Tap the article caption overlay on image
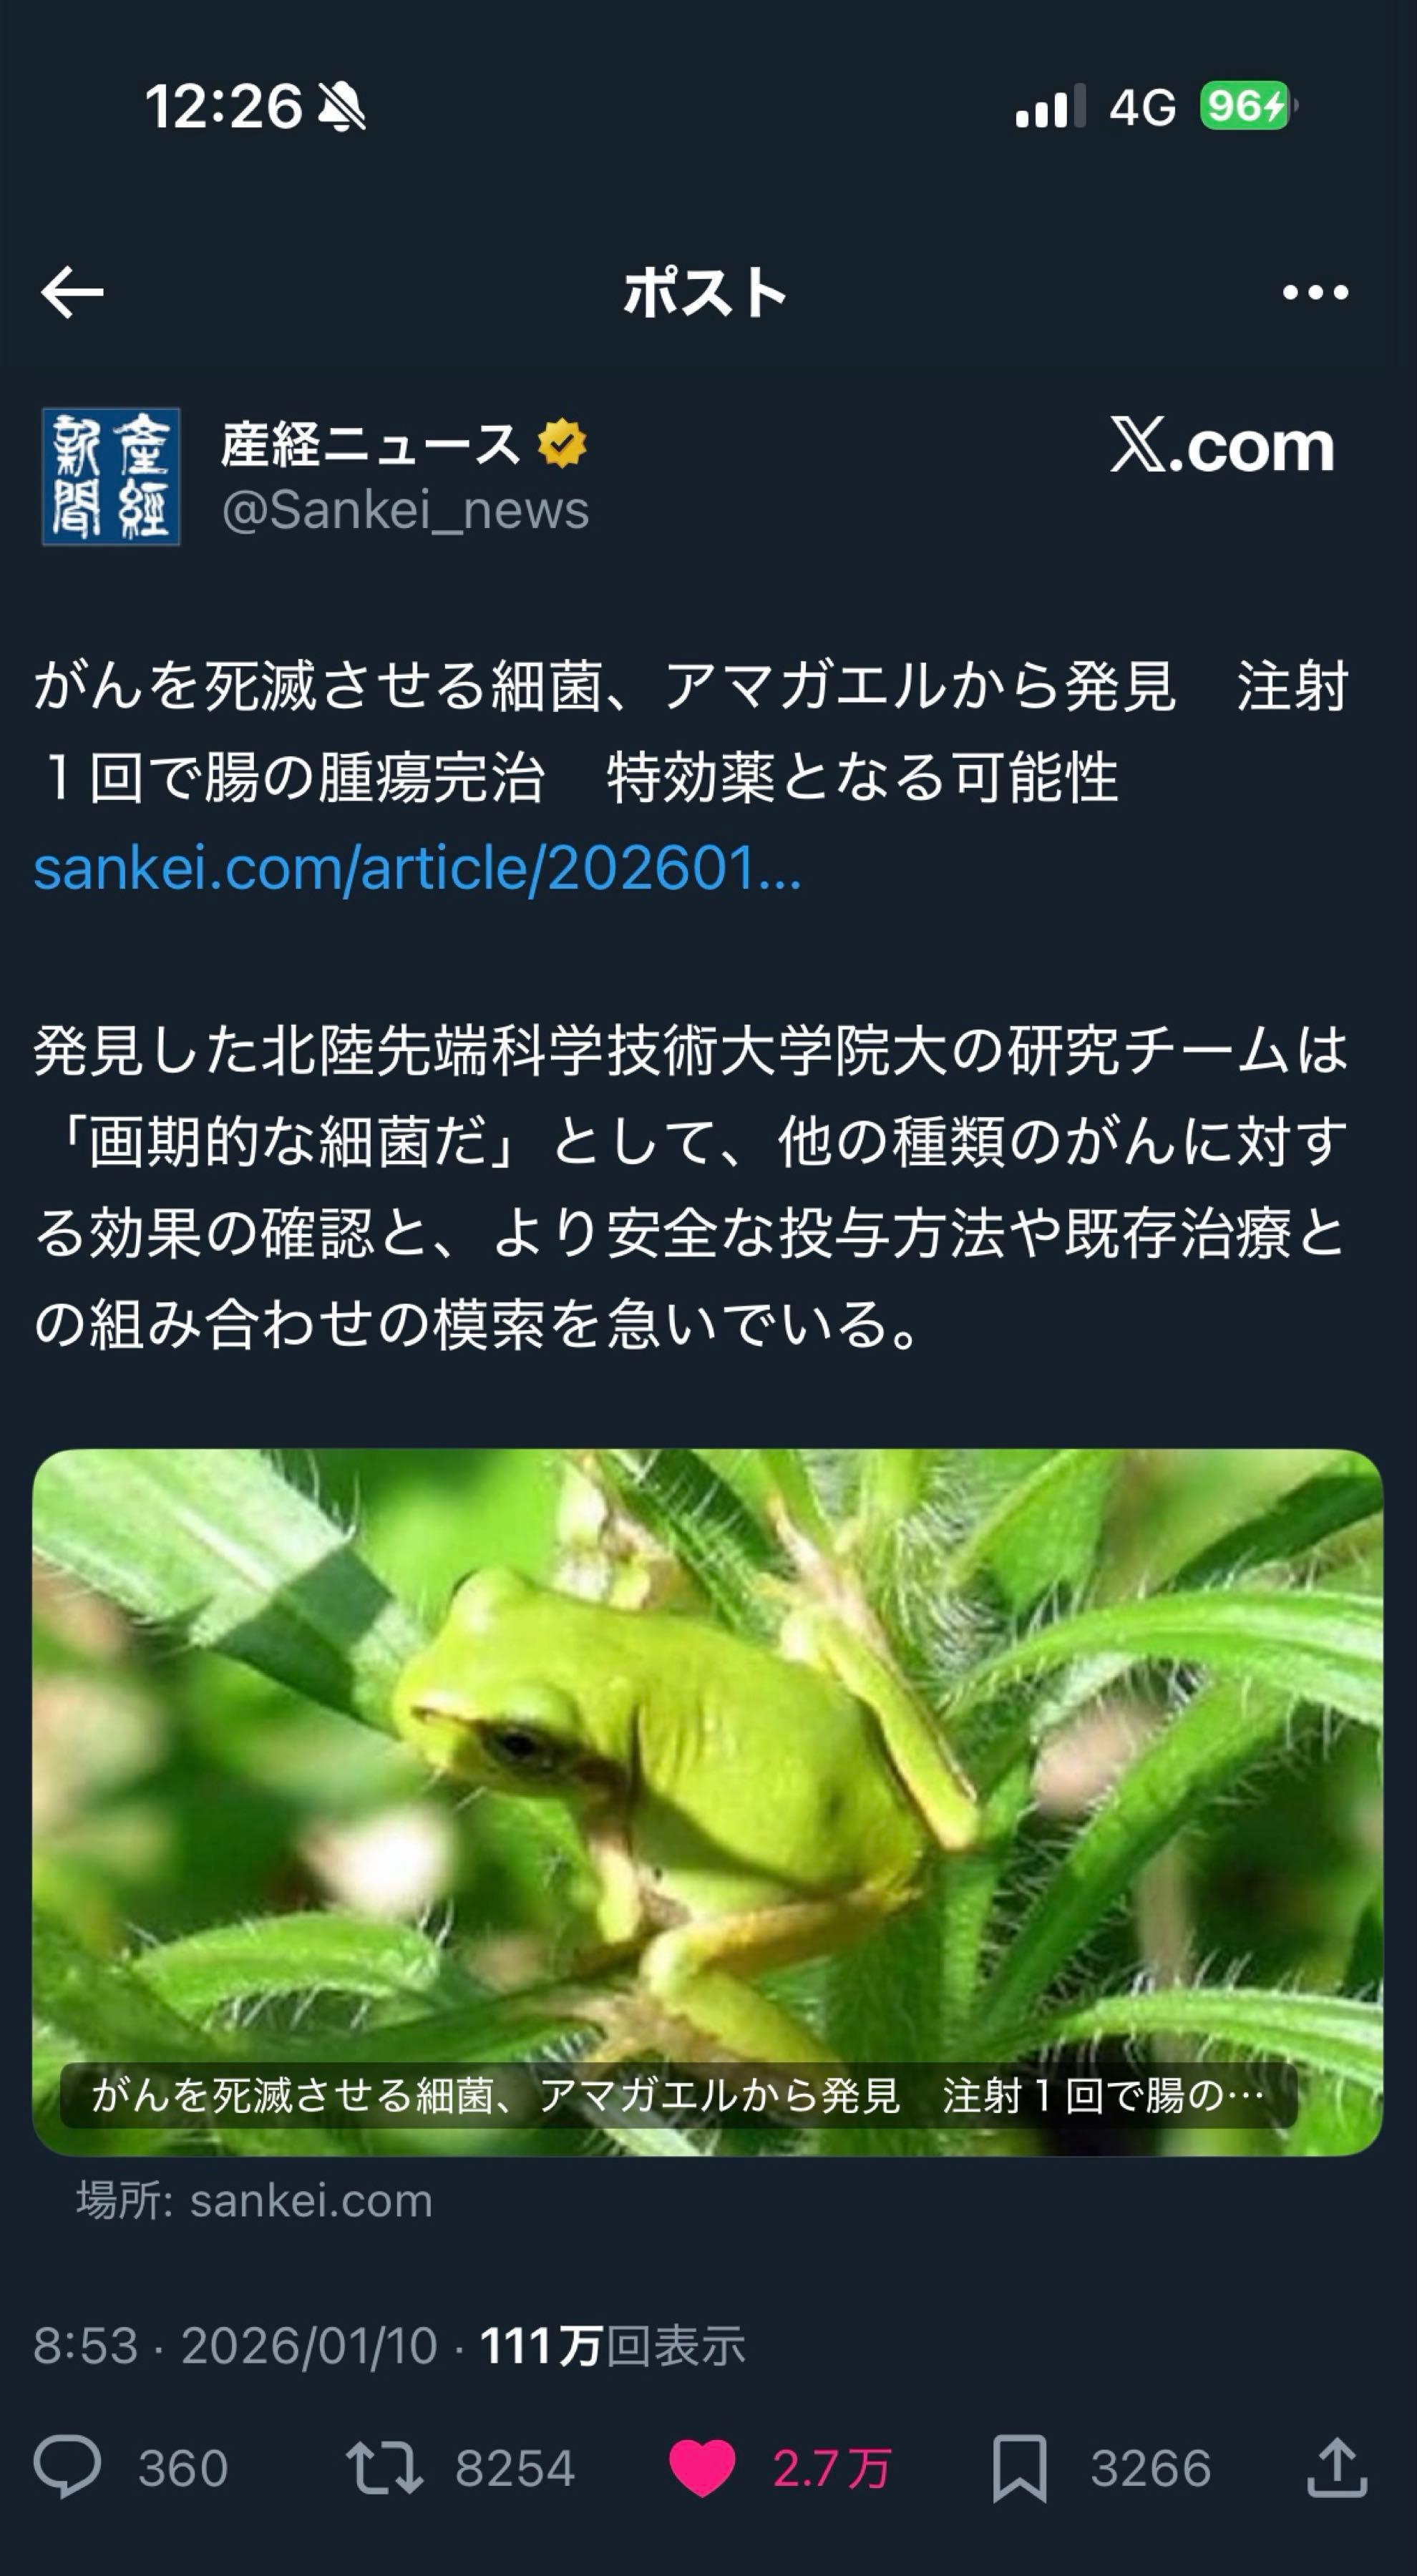 (679, 2094)
